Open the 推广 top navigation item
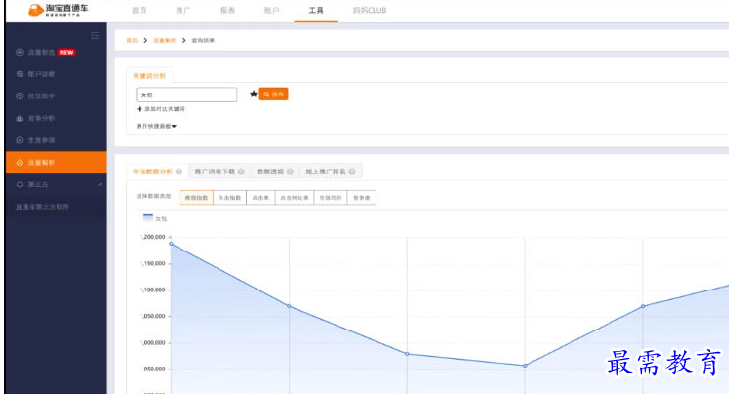Image resolution: width=729 pixels, height=394 pixels. tap(183, 10)
